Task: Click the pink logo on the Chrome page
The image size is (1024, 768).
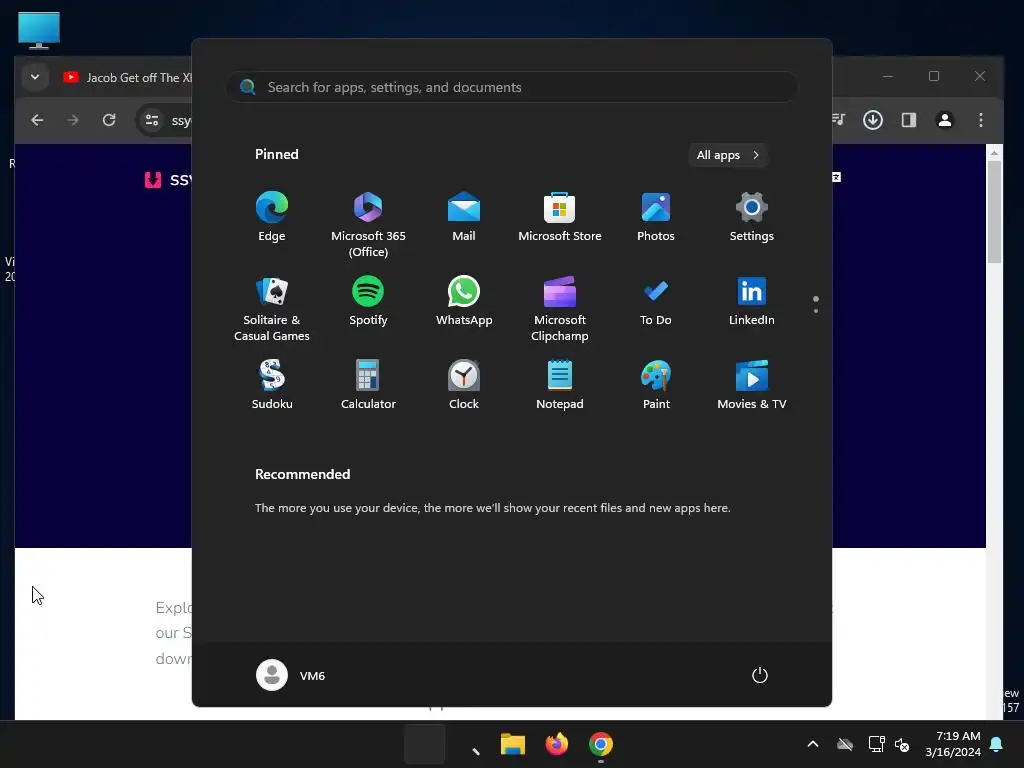Action: tap(153, 180)
